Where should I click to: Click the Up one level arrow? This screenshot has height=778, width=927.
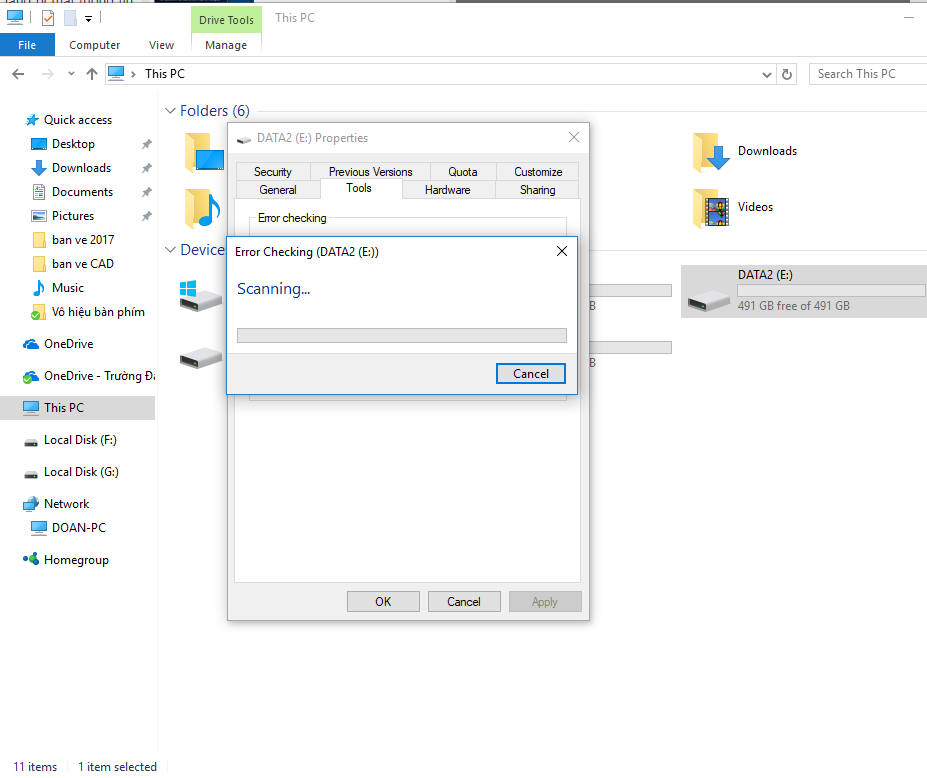coord(92,74)
